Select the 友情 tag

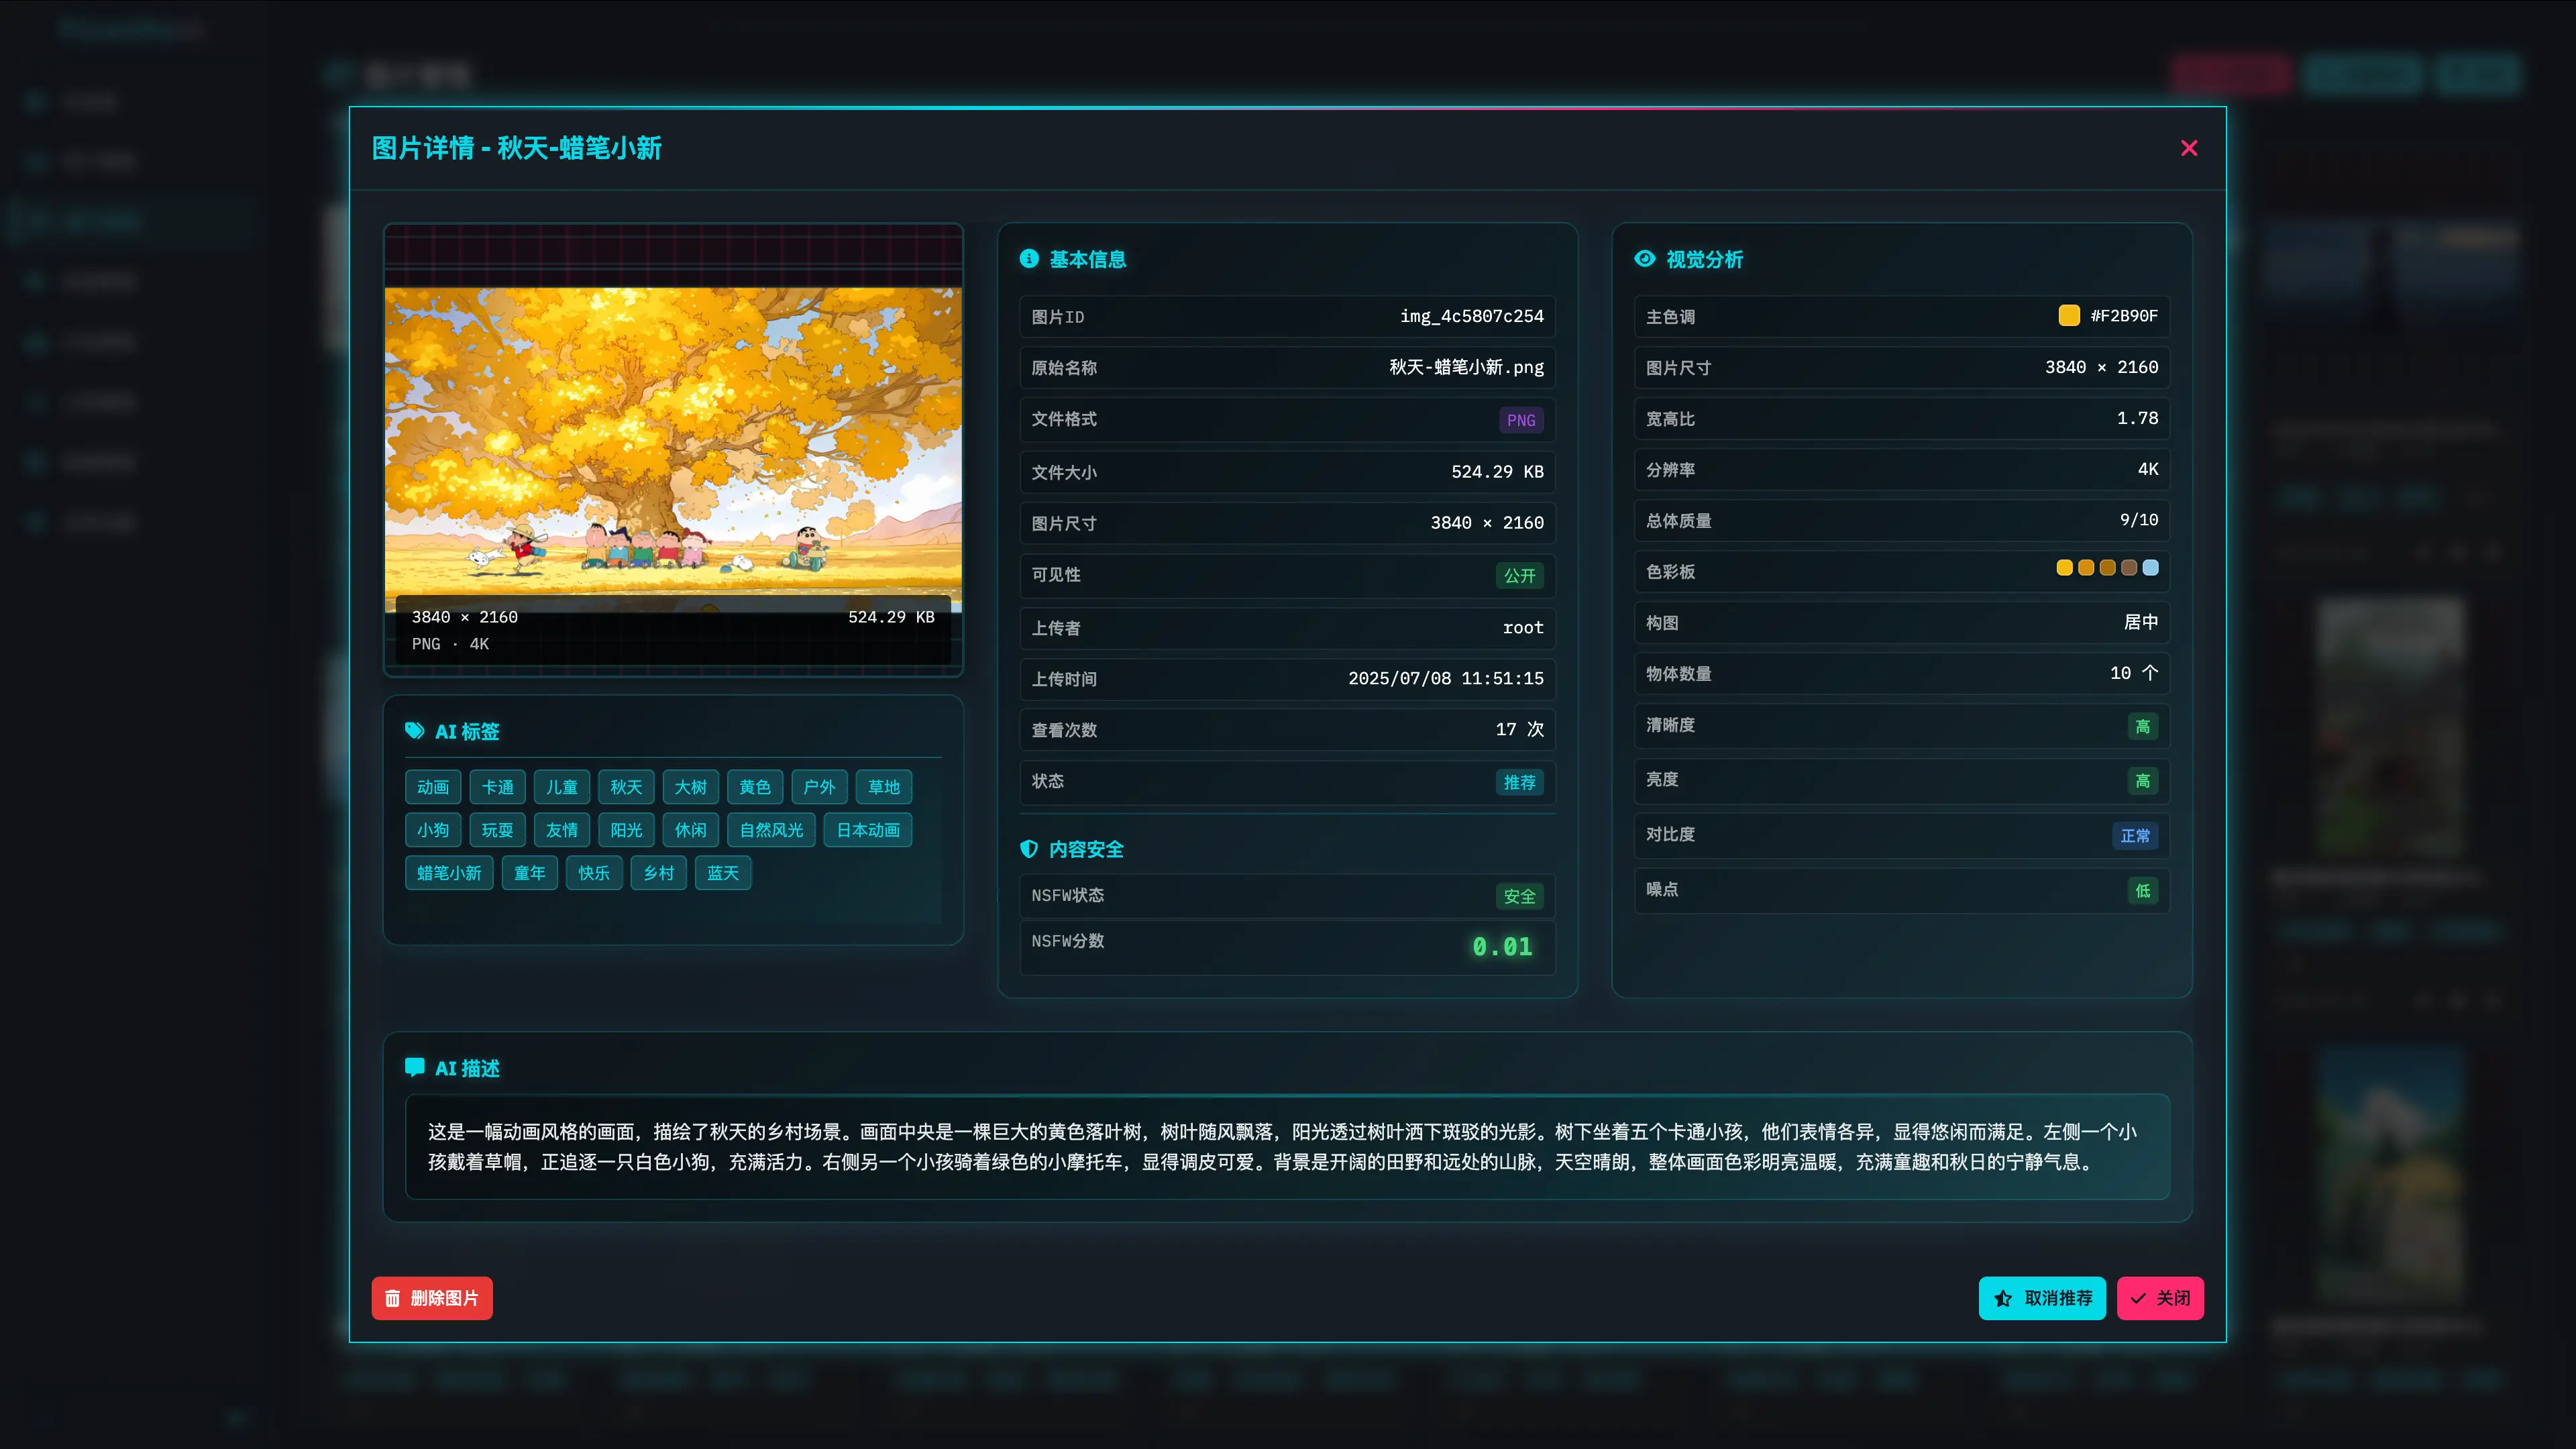click(x=562, y=830)
